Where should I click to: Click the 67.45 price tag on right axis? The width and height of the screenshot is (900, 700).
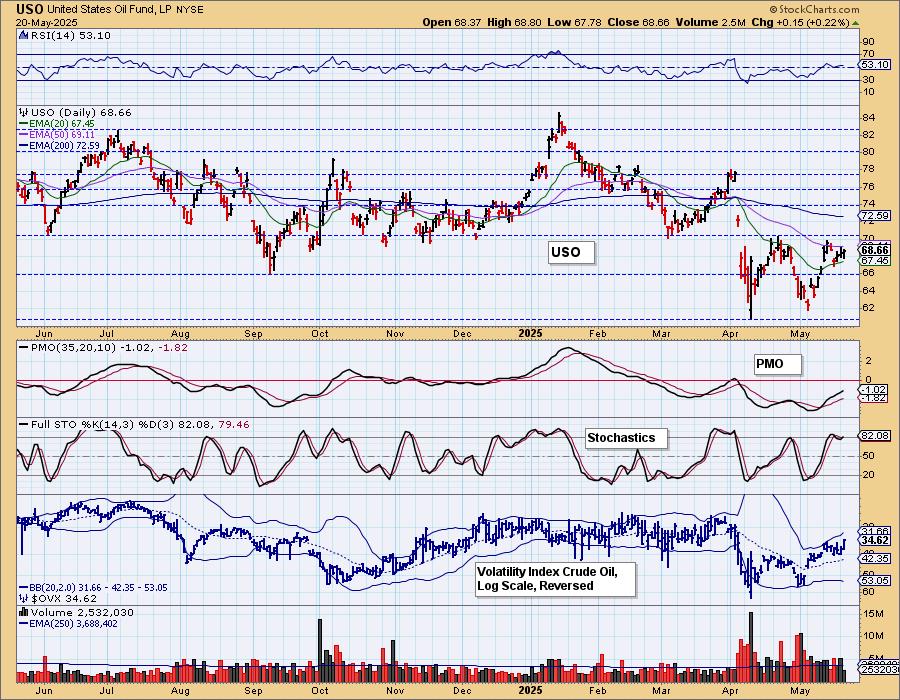(x=875, y=260)
